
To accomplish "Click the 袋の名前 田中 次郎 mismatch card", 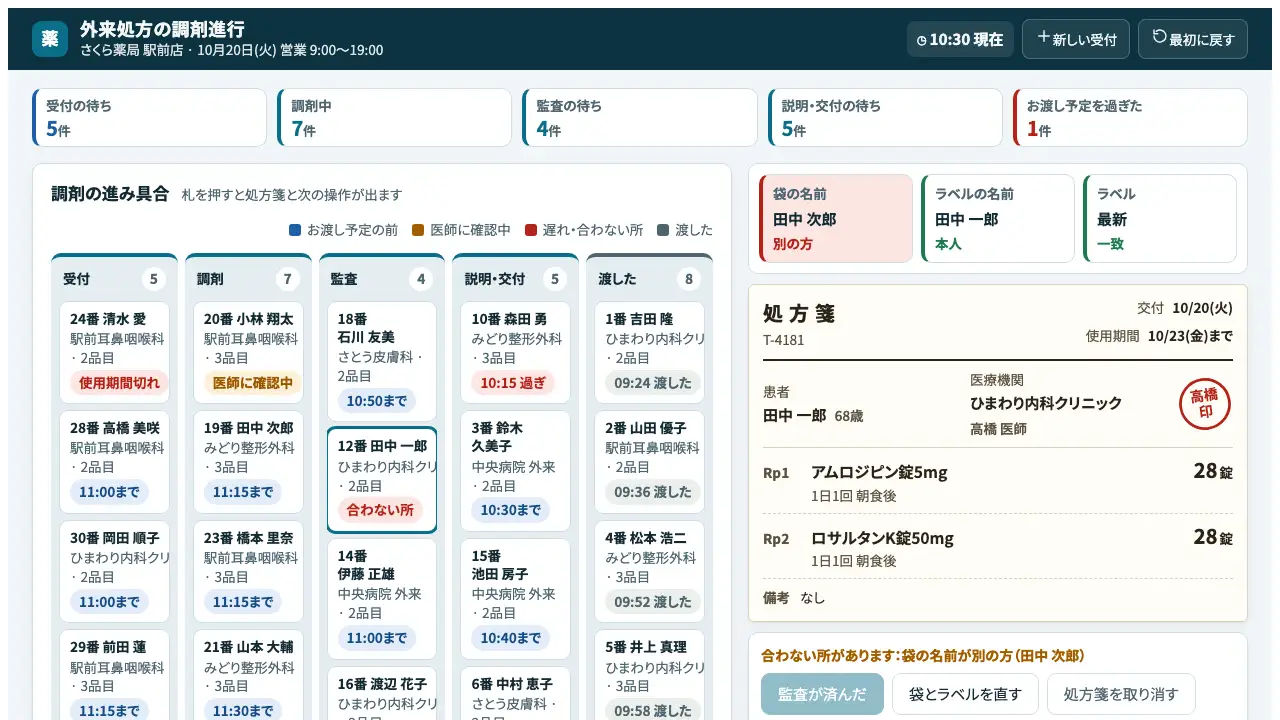I will [x=836, y=219].
